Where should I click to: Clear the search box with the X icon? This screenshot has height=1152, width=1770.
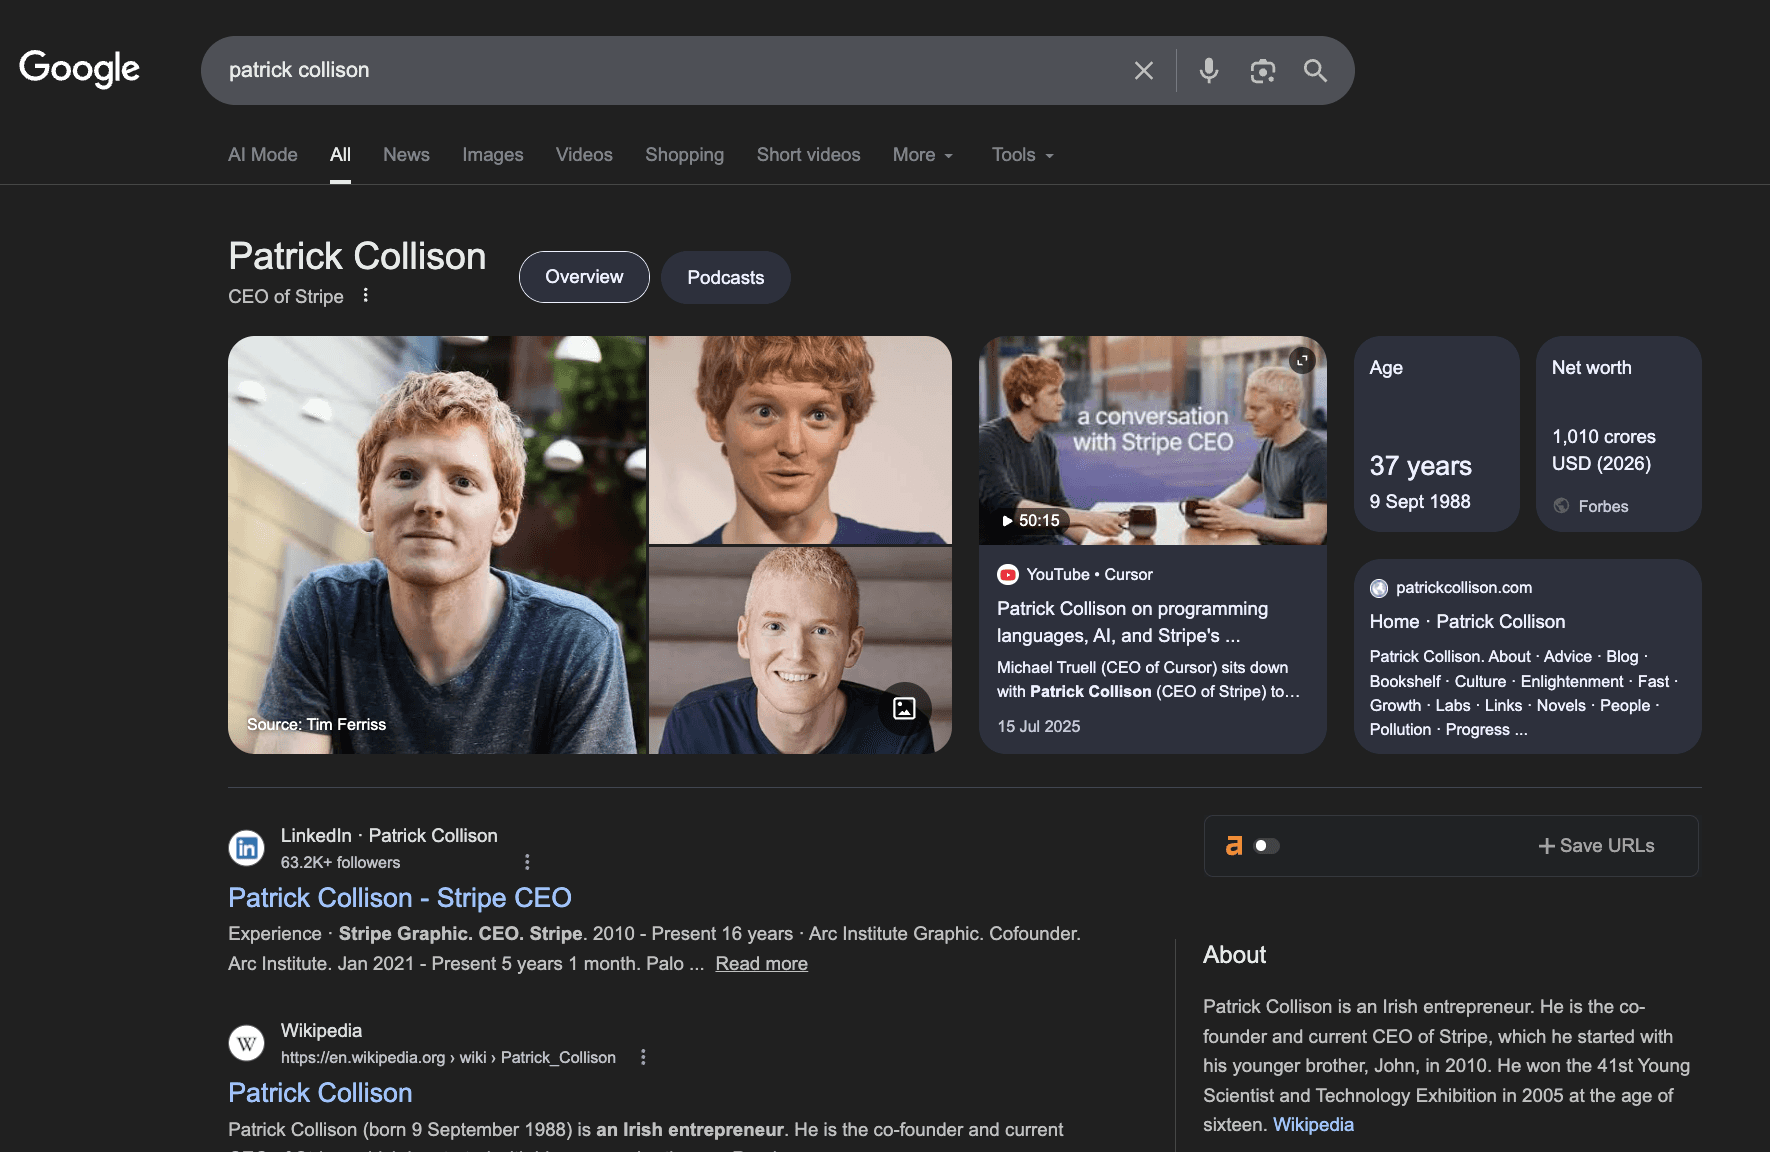1144,70
